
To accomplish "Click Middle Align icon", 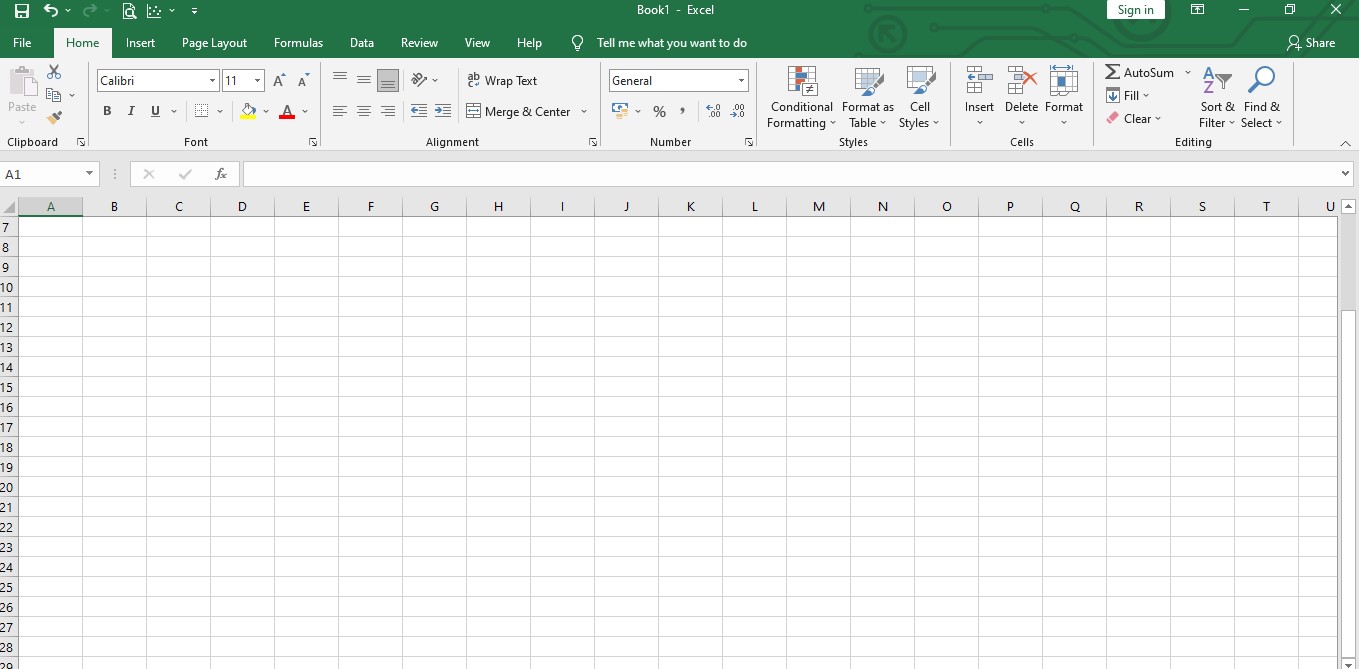I will coord(364,81).
